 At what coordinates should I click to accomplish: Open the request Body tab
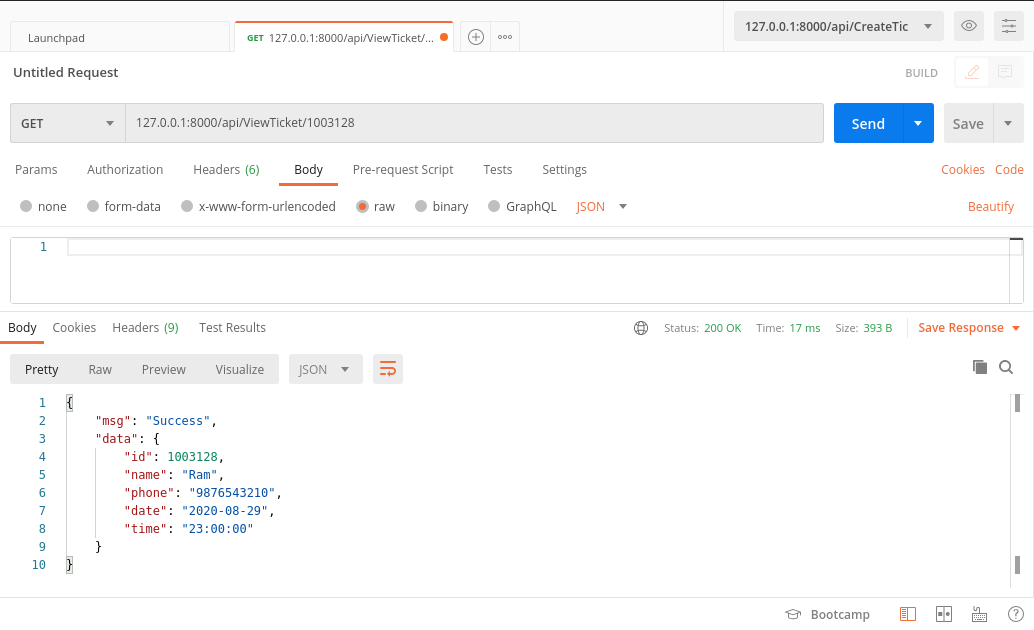pos(309,170)
